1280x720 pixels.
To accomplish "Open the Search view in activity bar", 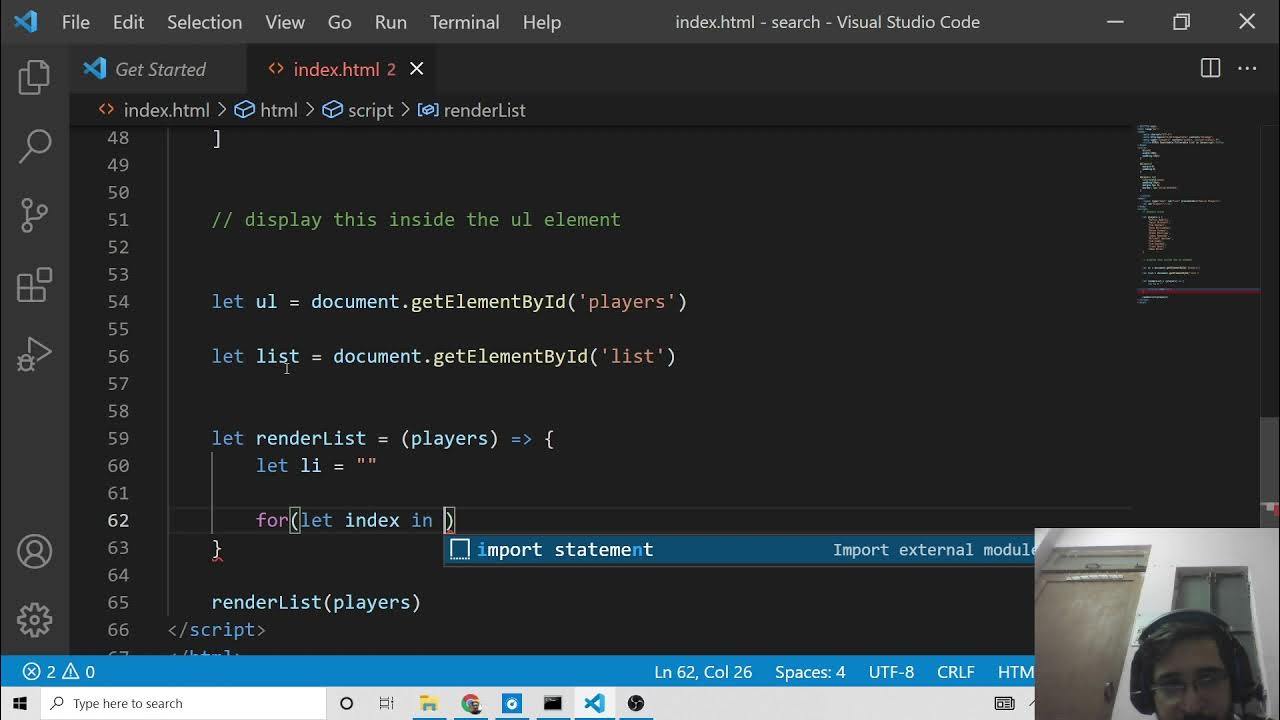I will point(34,146).
